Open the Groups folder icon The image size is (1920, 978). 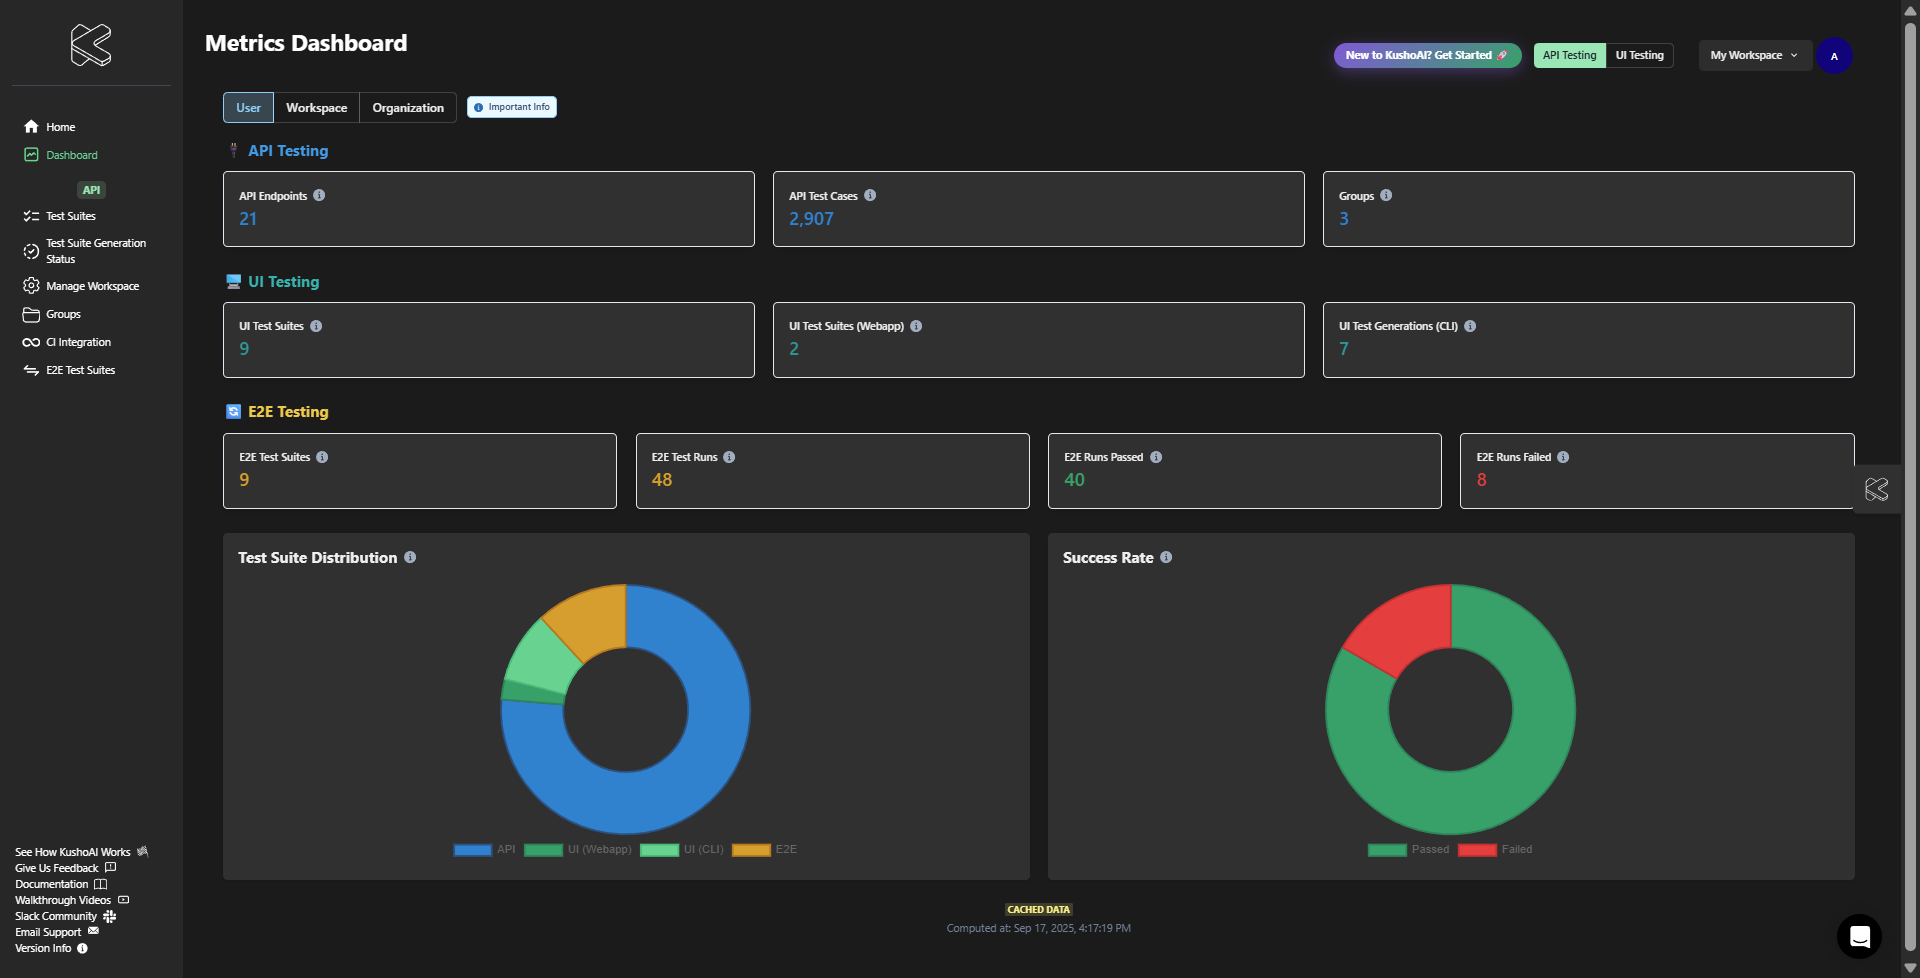tap(31, 314)
